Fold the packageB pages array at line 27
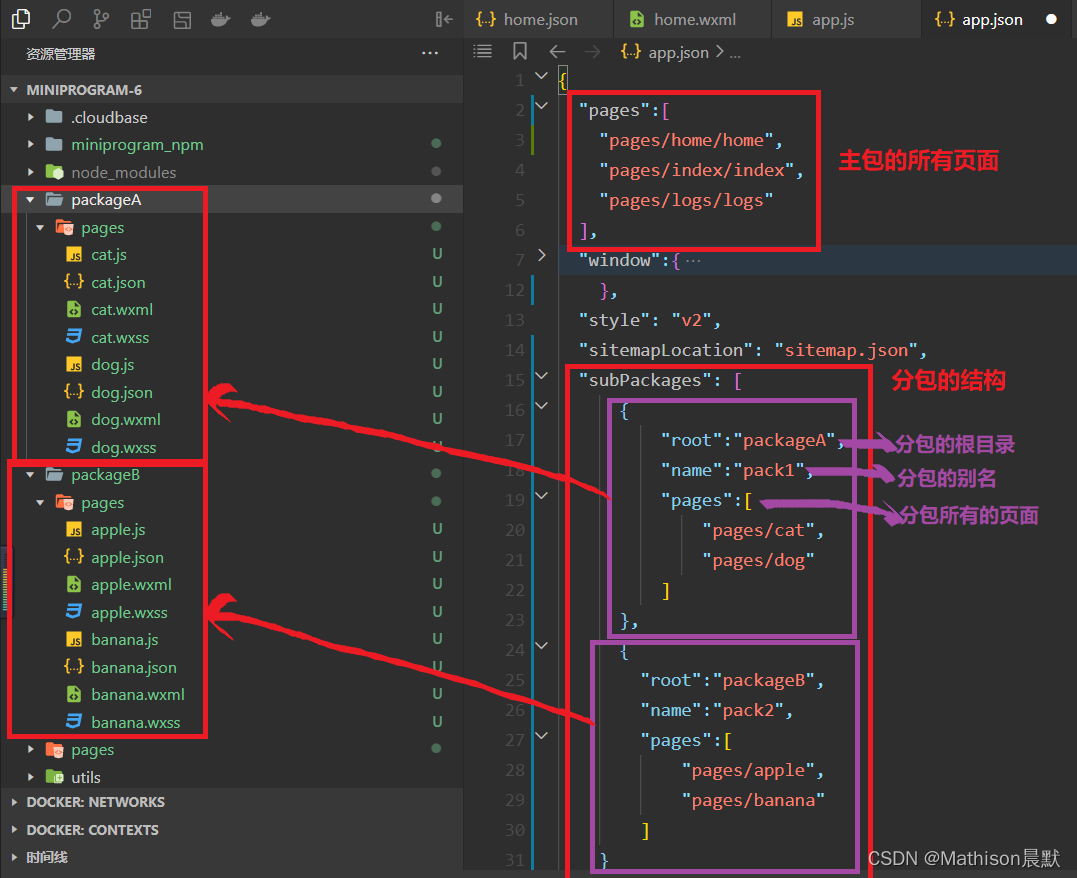The width and height of the screenshot is (1077, 878). [x=541, y=736]
